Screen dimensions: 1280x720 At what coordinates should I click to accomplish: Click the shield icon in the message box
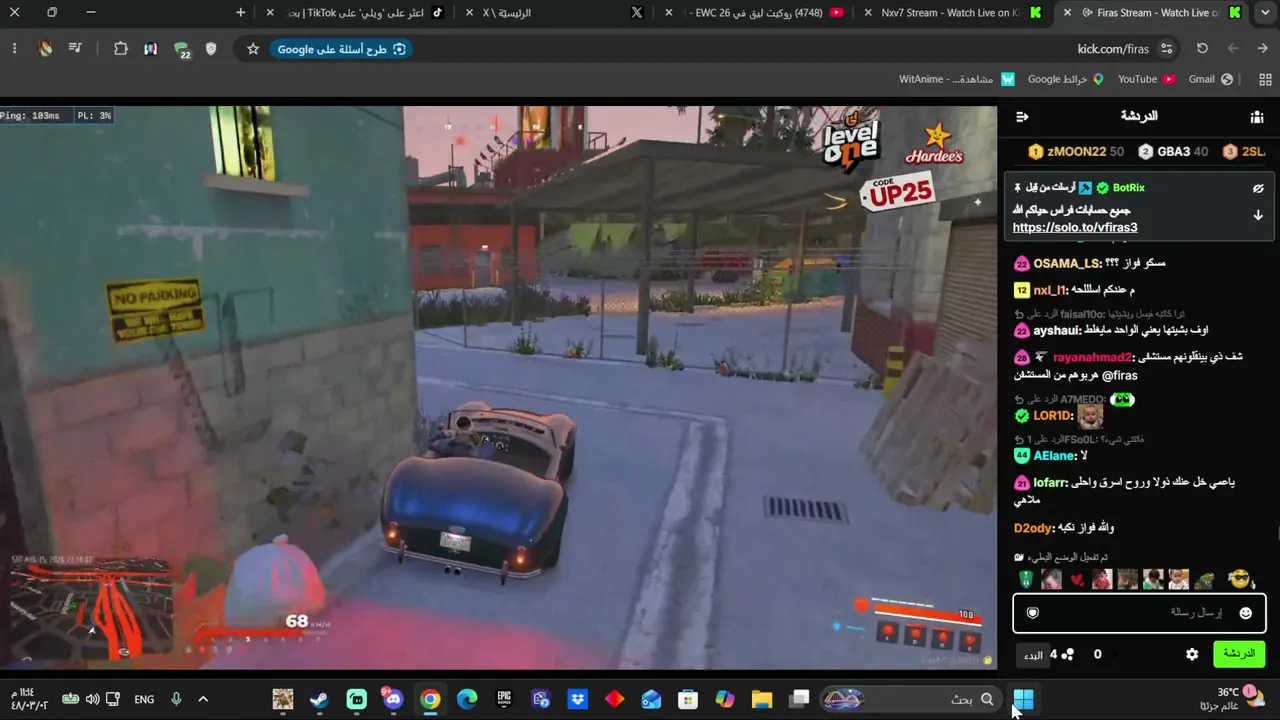pyautogui.click(x=1033, y=613)
